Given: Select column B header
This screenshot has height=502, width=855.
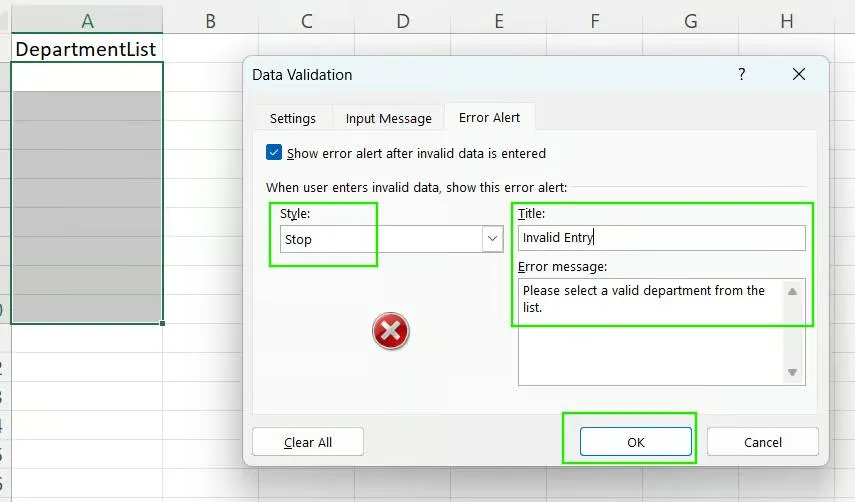Looking at the screenshot, I should pyautogui.click(x=210, y=21).
